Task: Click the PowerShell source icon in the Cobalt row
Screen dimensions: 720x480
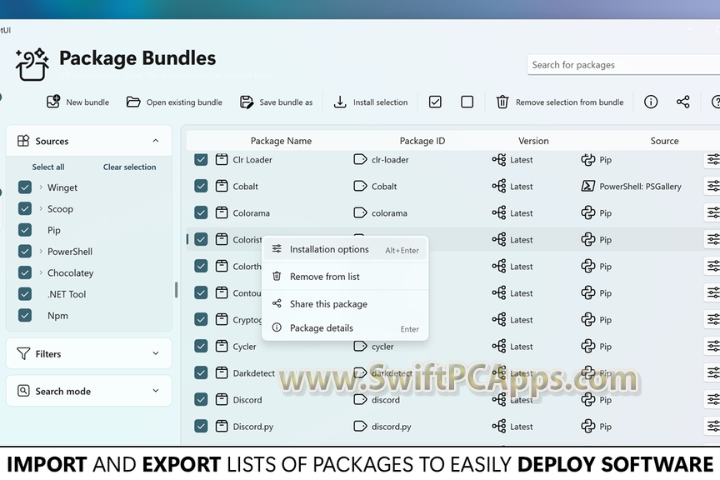Action: pyautogui.click(x=588, y=186)
